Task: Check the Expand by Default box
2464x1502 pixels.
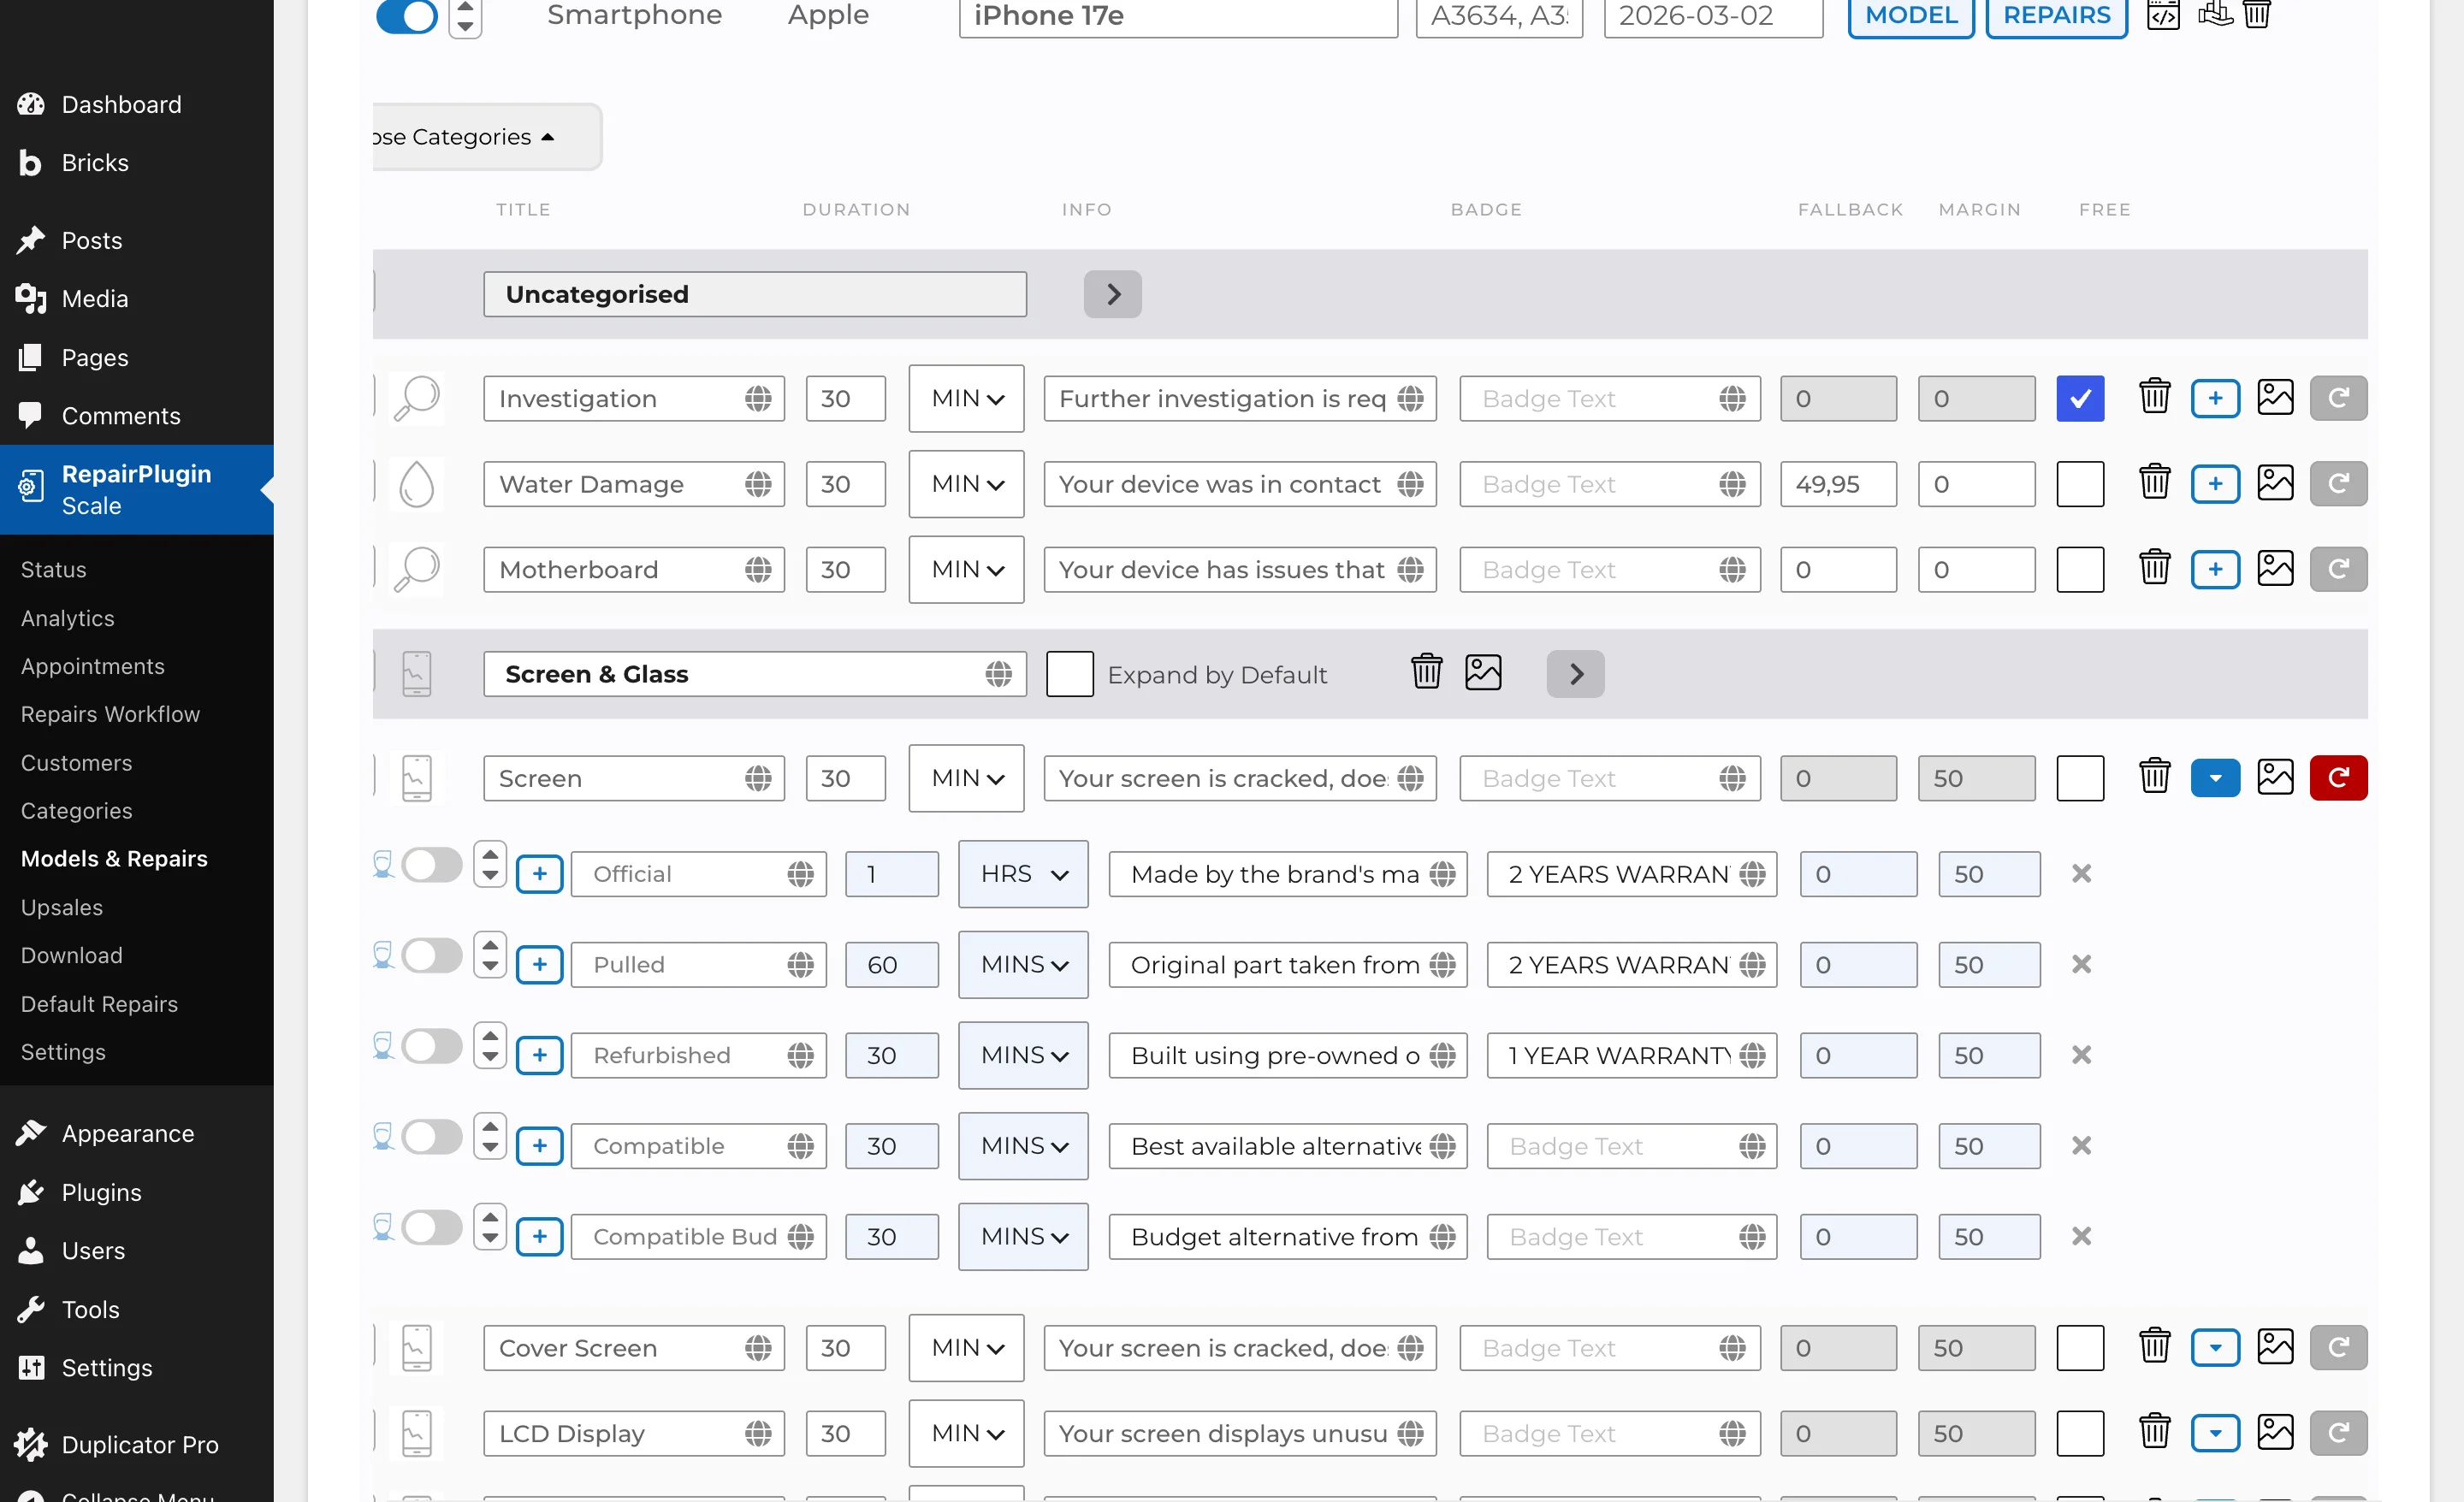Action: 1069,674
